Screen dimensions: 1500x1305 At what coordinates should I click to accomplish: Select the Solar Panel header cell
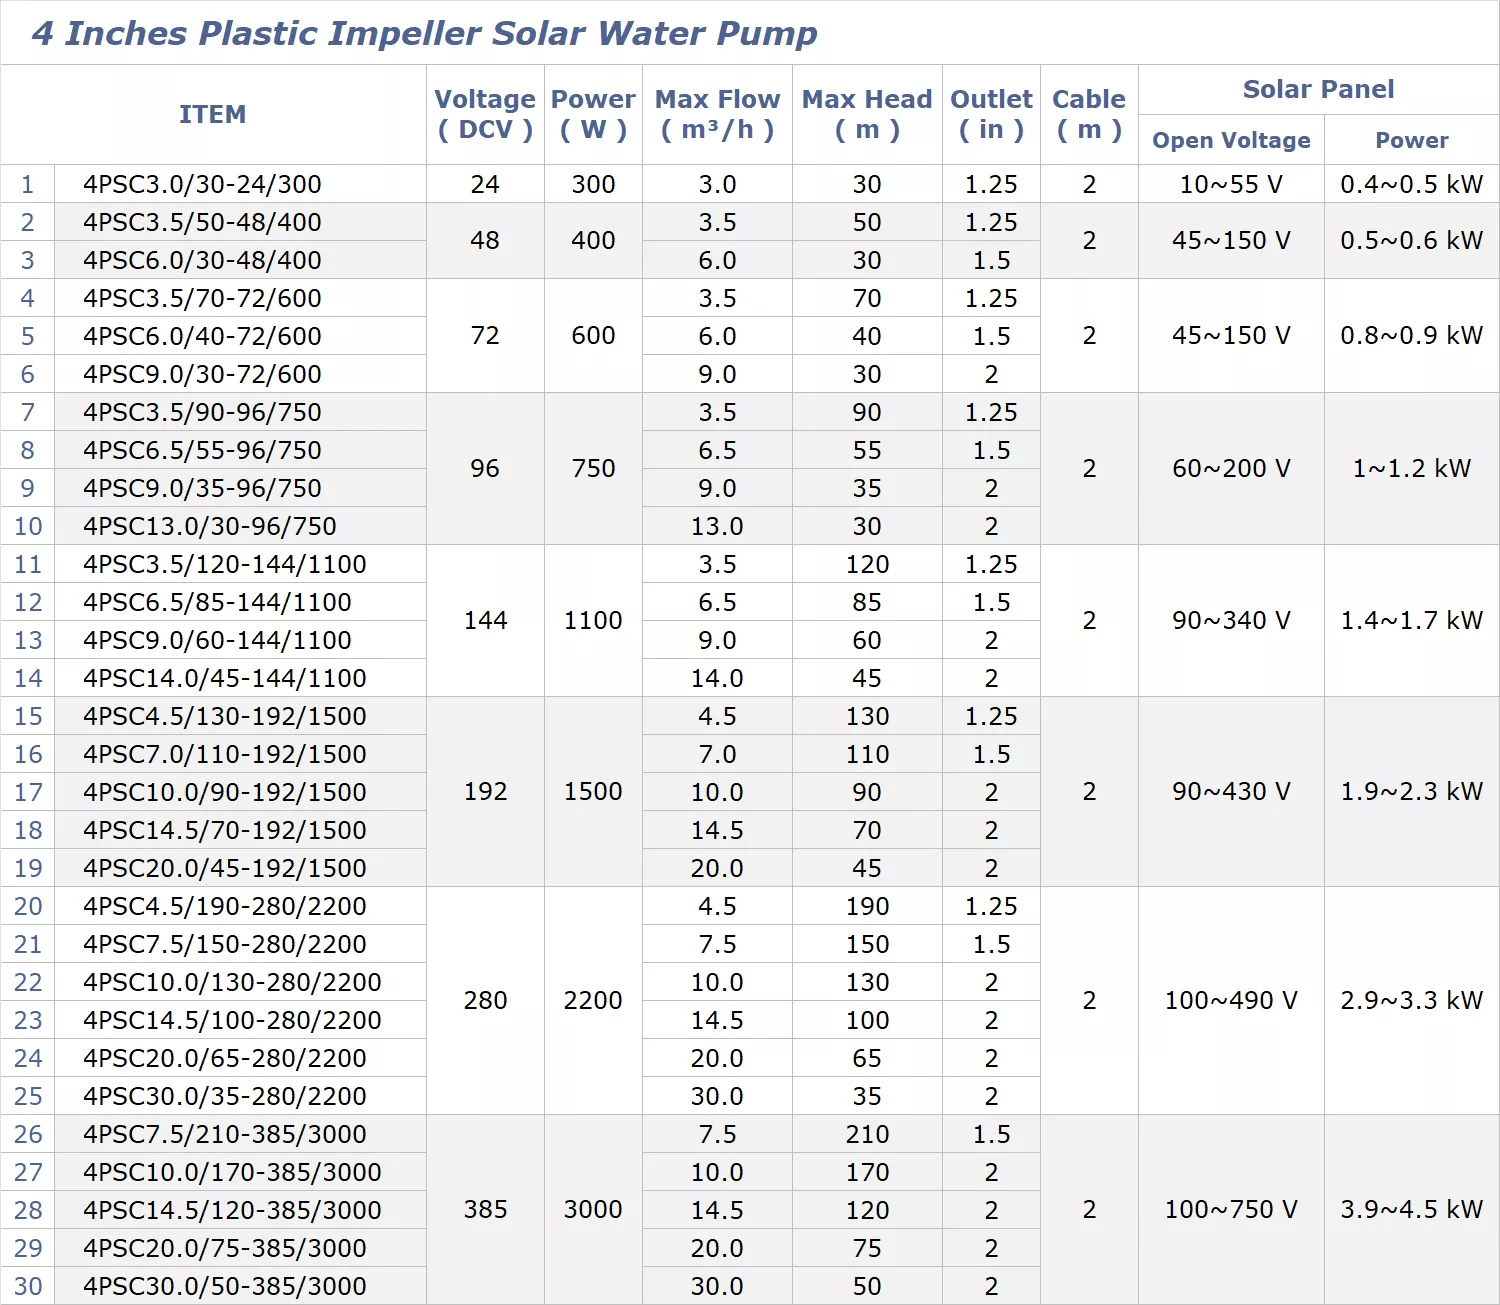1318,90
